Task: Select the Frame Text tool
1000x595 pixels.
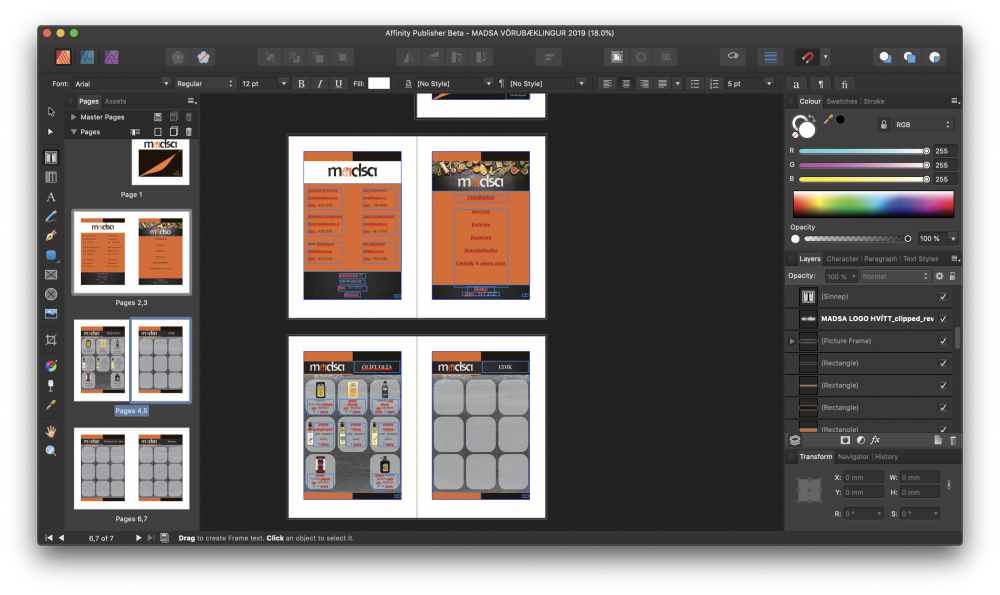Action: (51, 157)
